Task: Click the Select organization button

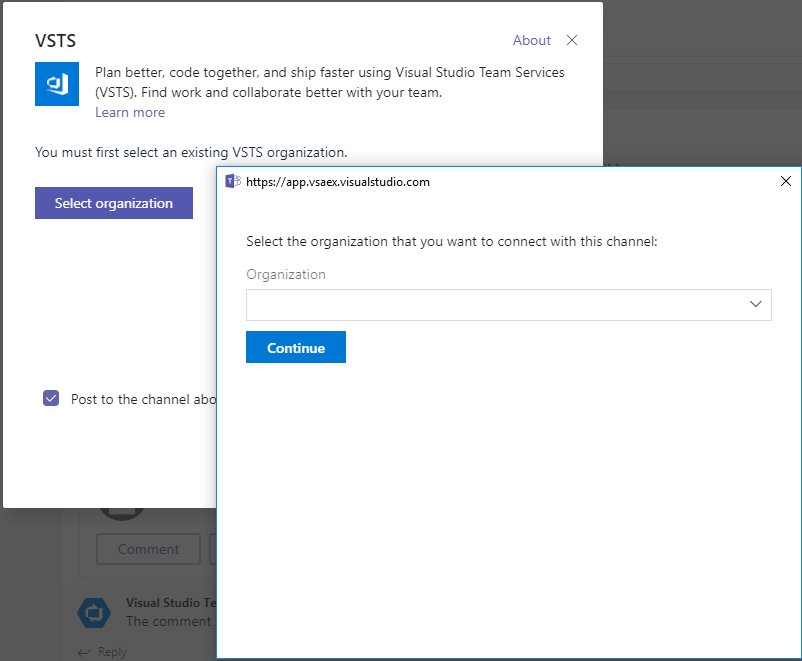Action: (x=114, y=203)
